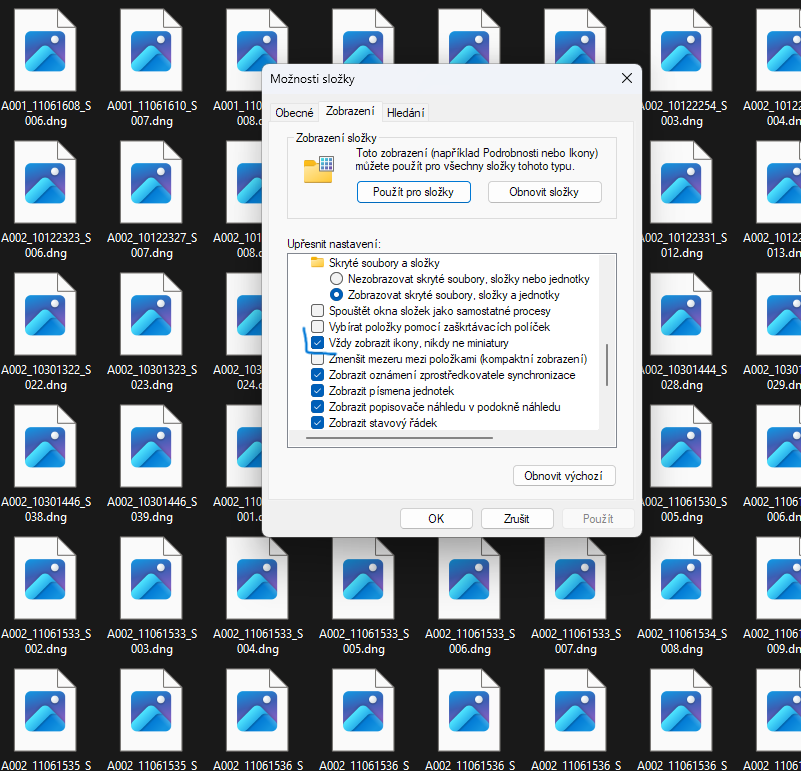Viewport: 801px width, 771px height.
Task: Click the A002_11061534_S008.dng file icon
Action: pyautogui.click(x=680, y=579)
